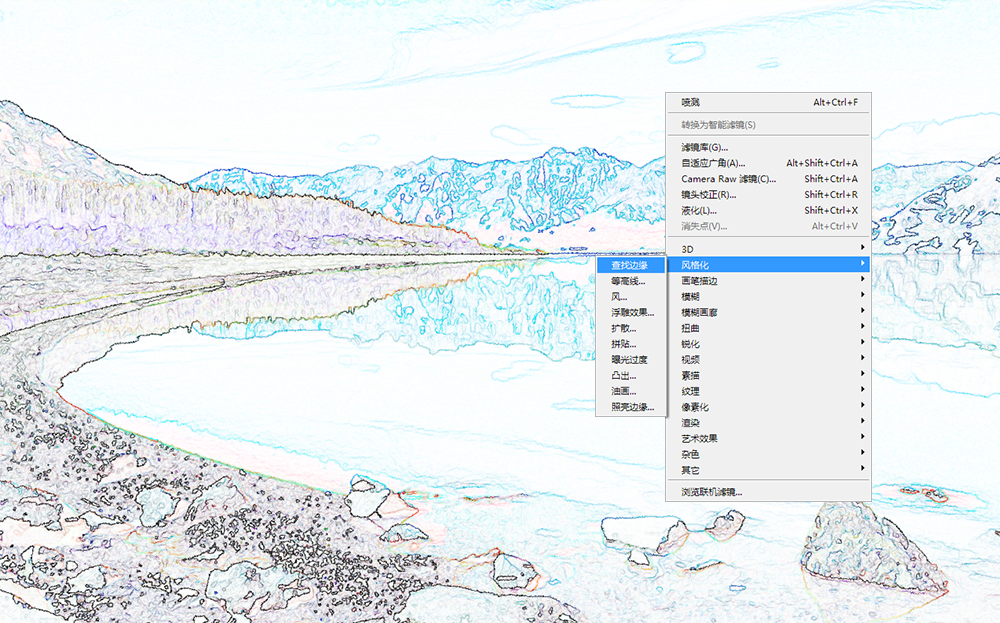Select 查找边缘 in the stylize submenu
Viewport: 1000px width, 623px height.
[x=630, y=265]
